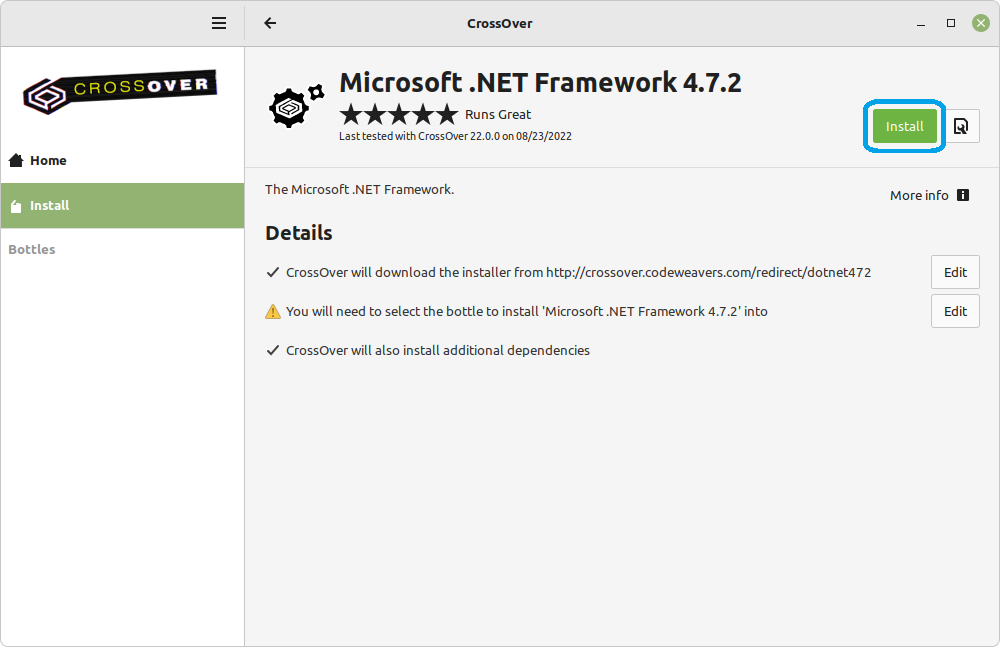Go to Home in the sidebar
The width and height of the screenshot is (1000, 647).
pos(122,160)
